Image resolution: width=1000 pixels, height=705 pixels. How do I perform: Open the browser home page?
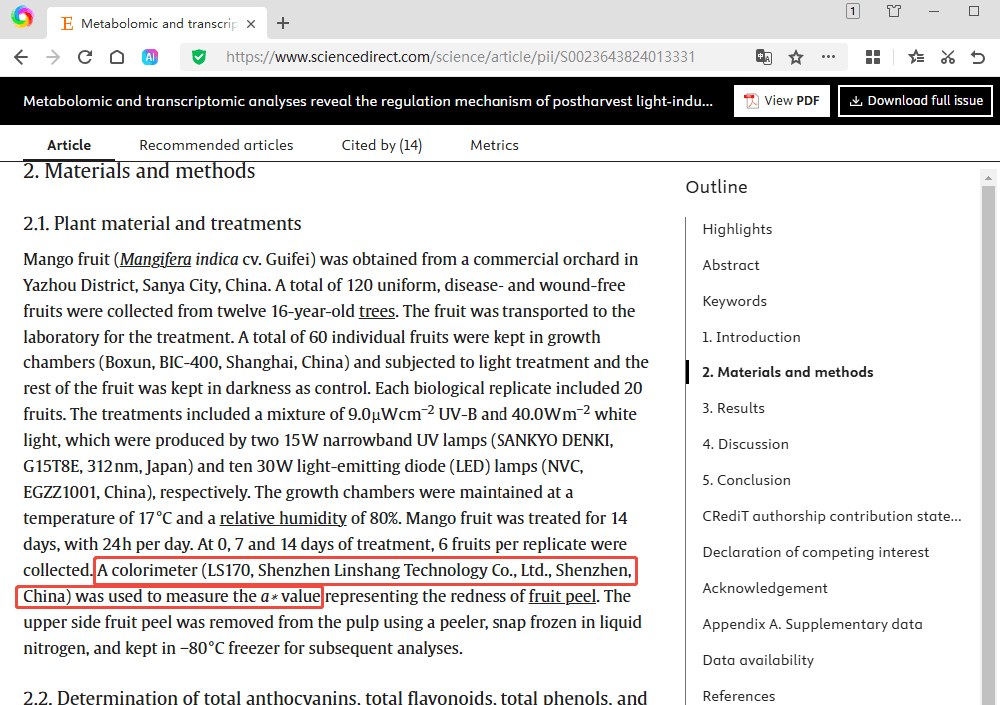pyautogui.click(x=117, y=57)
